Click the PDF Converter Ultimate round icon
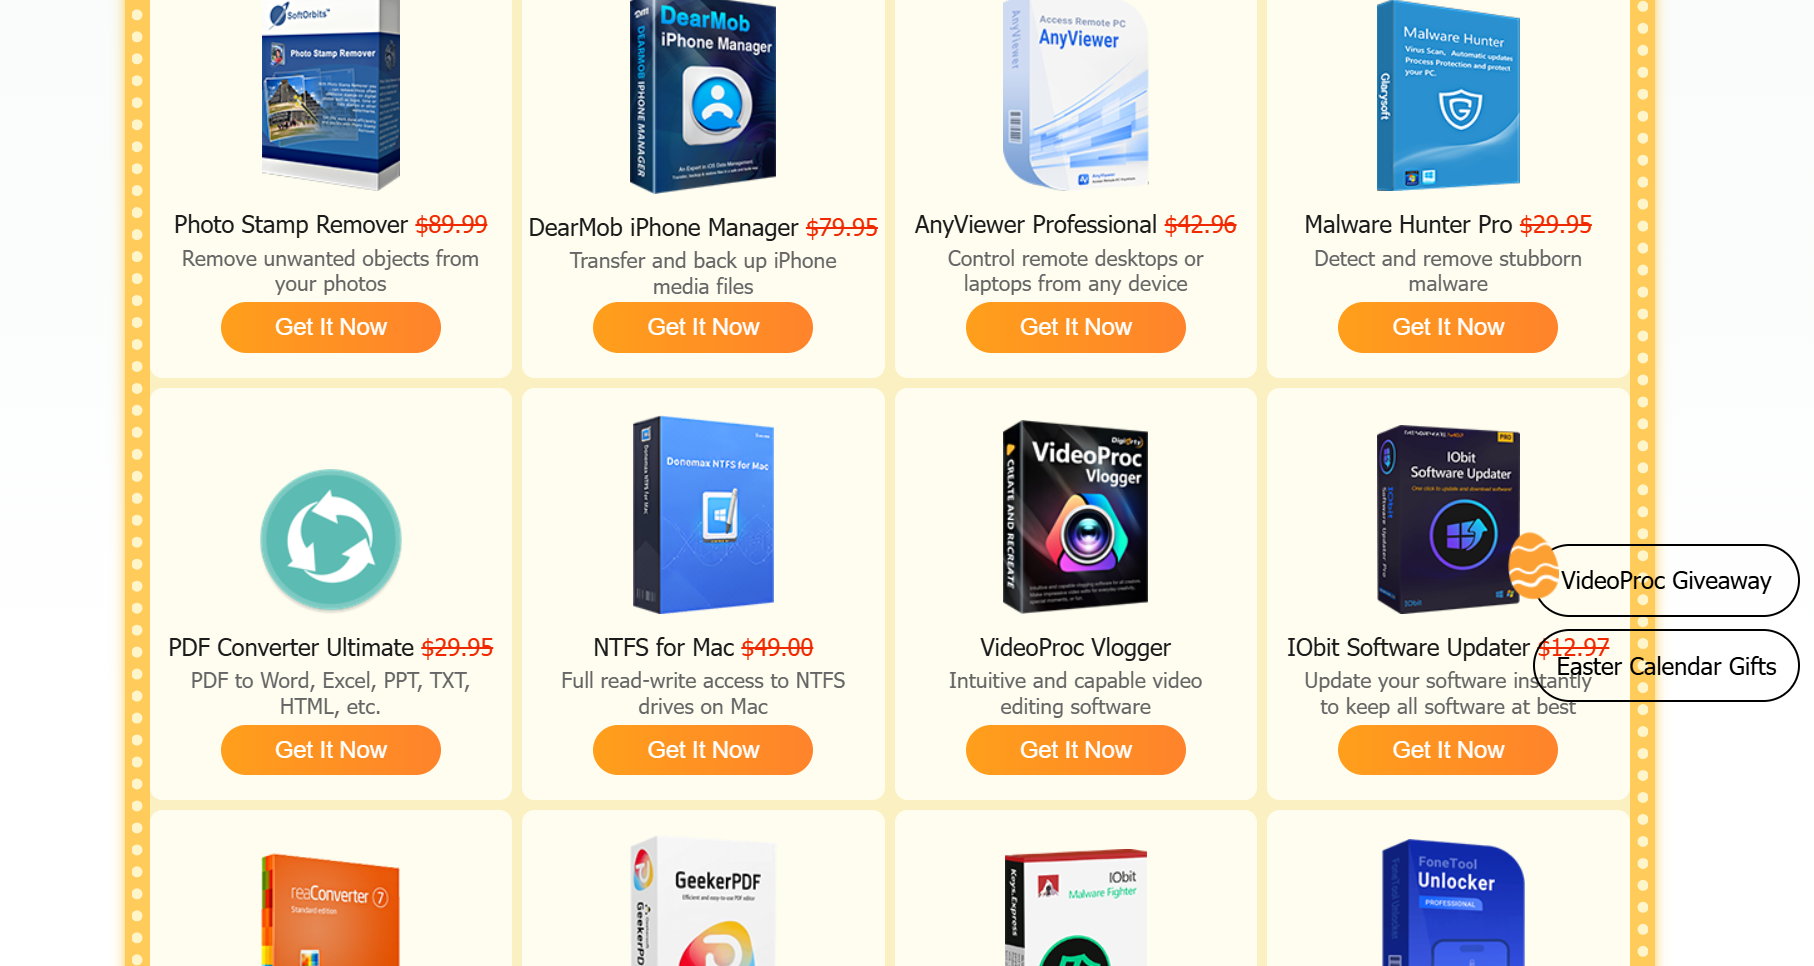 (331, 540)
